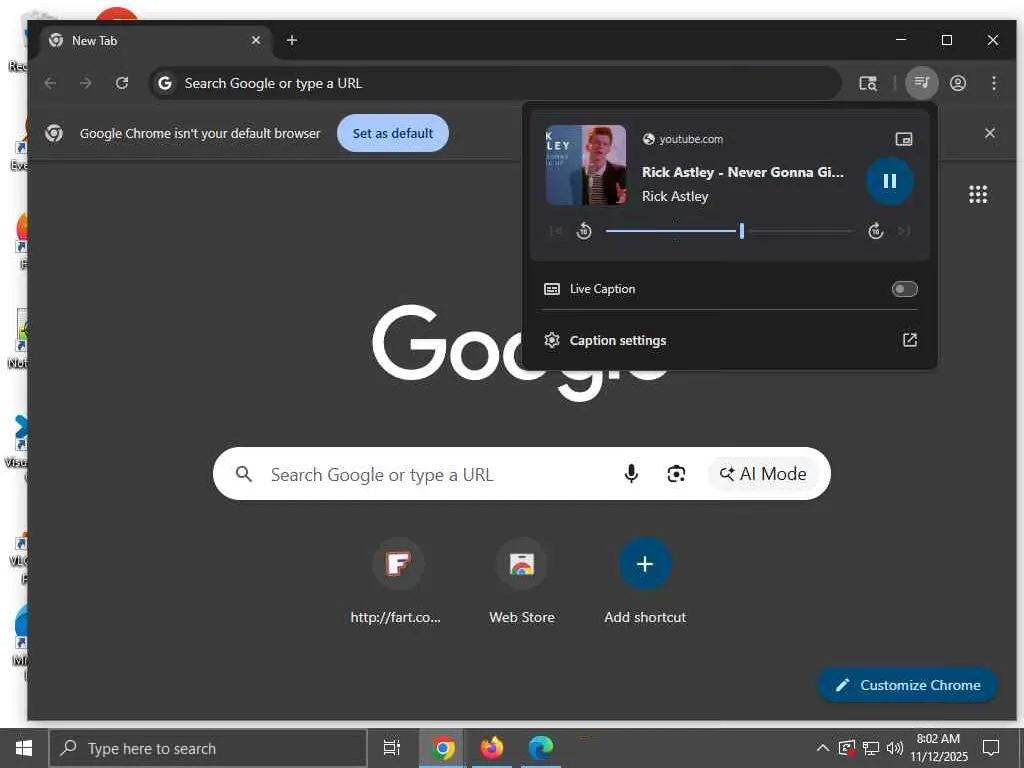Open the Chrome three-dot menu

pyautogui.click(x=993, y=83)
